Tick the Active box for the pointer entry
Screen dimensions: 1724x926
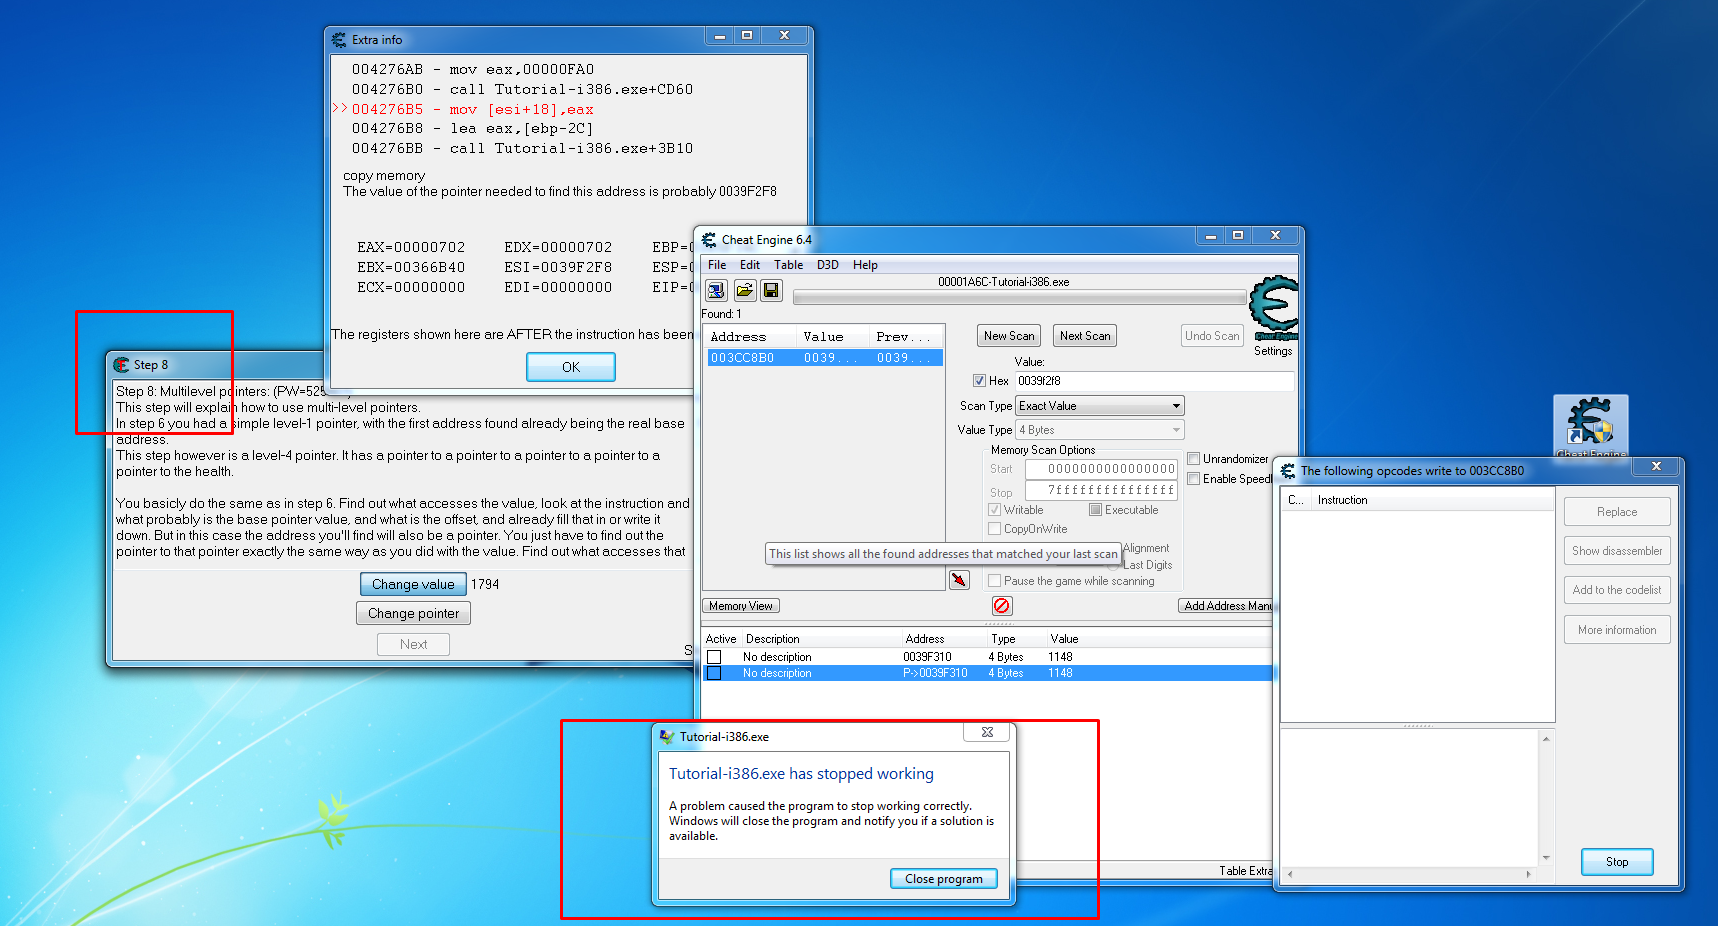(714, 674)
